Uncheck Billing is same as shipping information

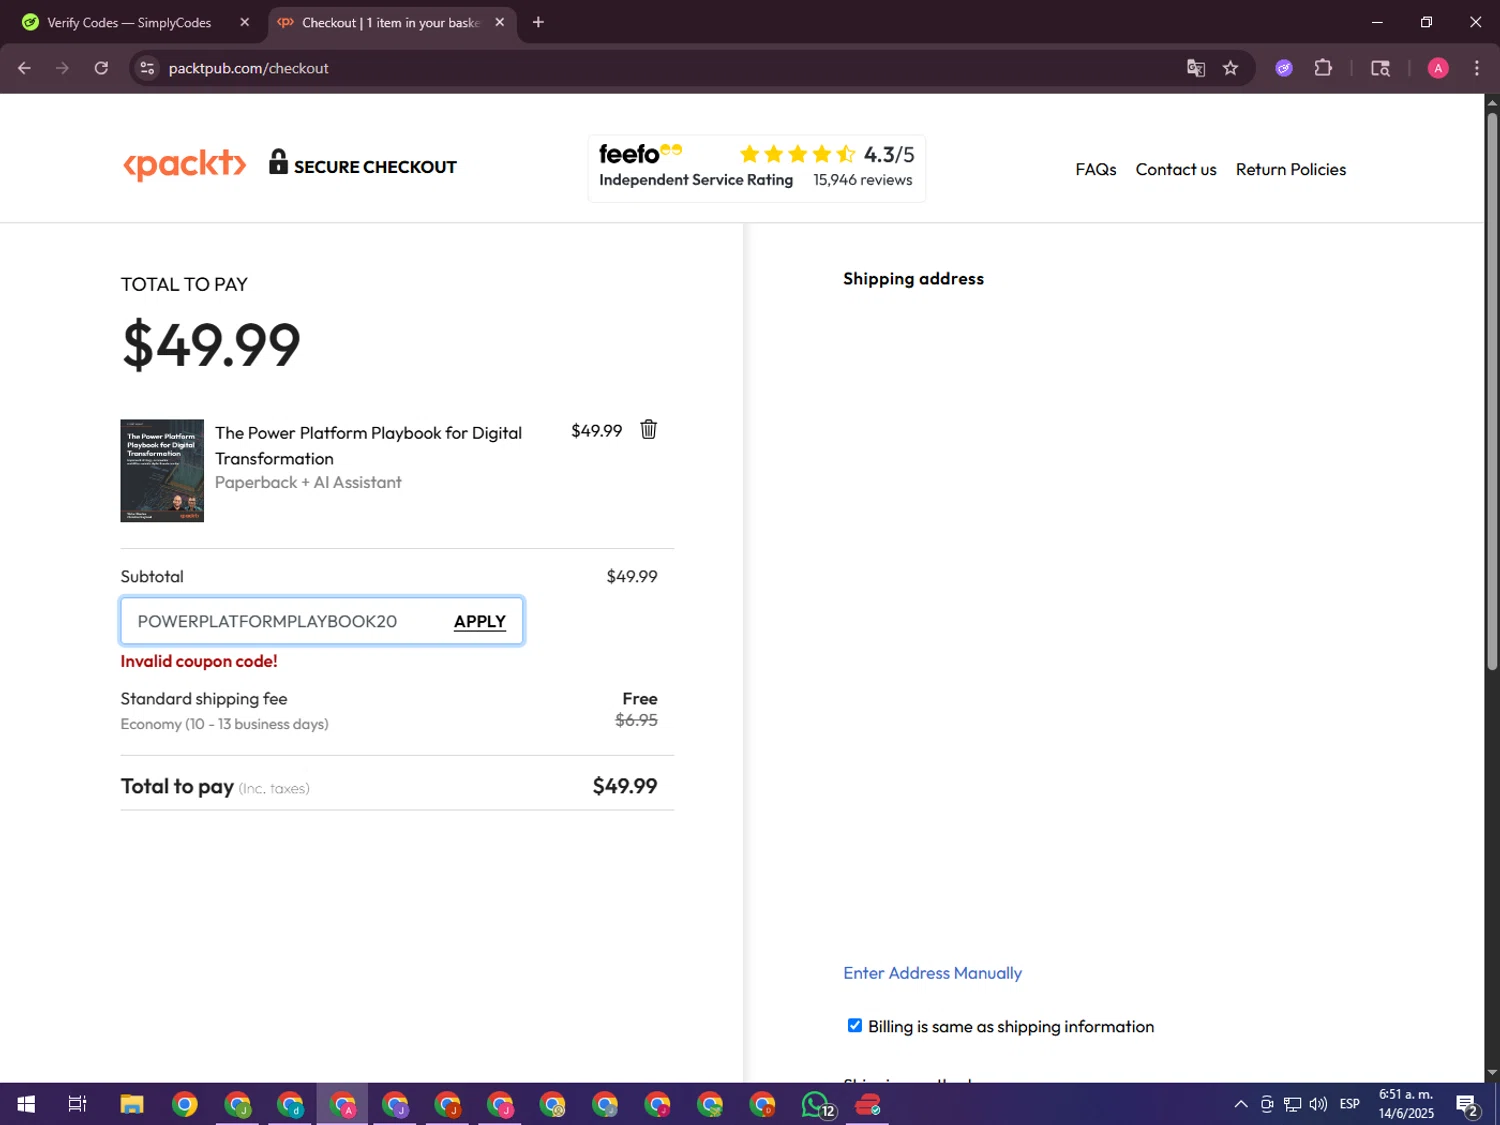(x=854, y=1025)
